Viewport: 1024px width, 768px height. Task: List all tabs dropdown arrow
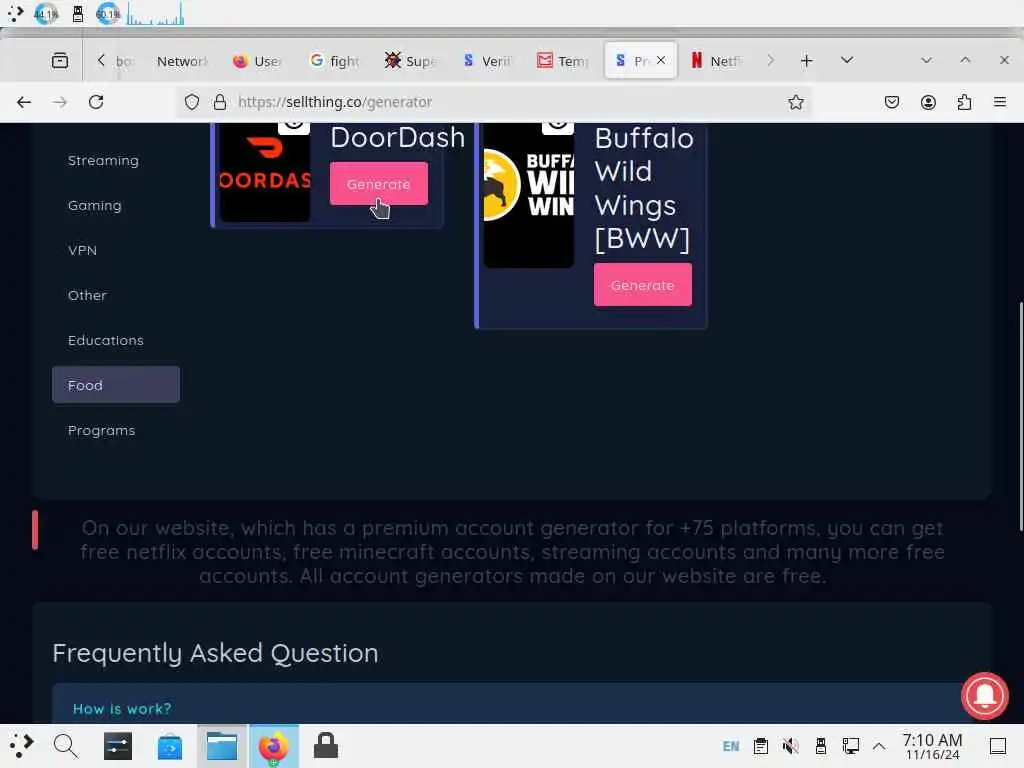pyautogui.click(x=847, y=60)
